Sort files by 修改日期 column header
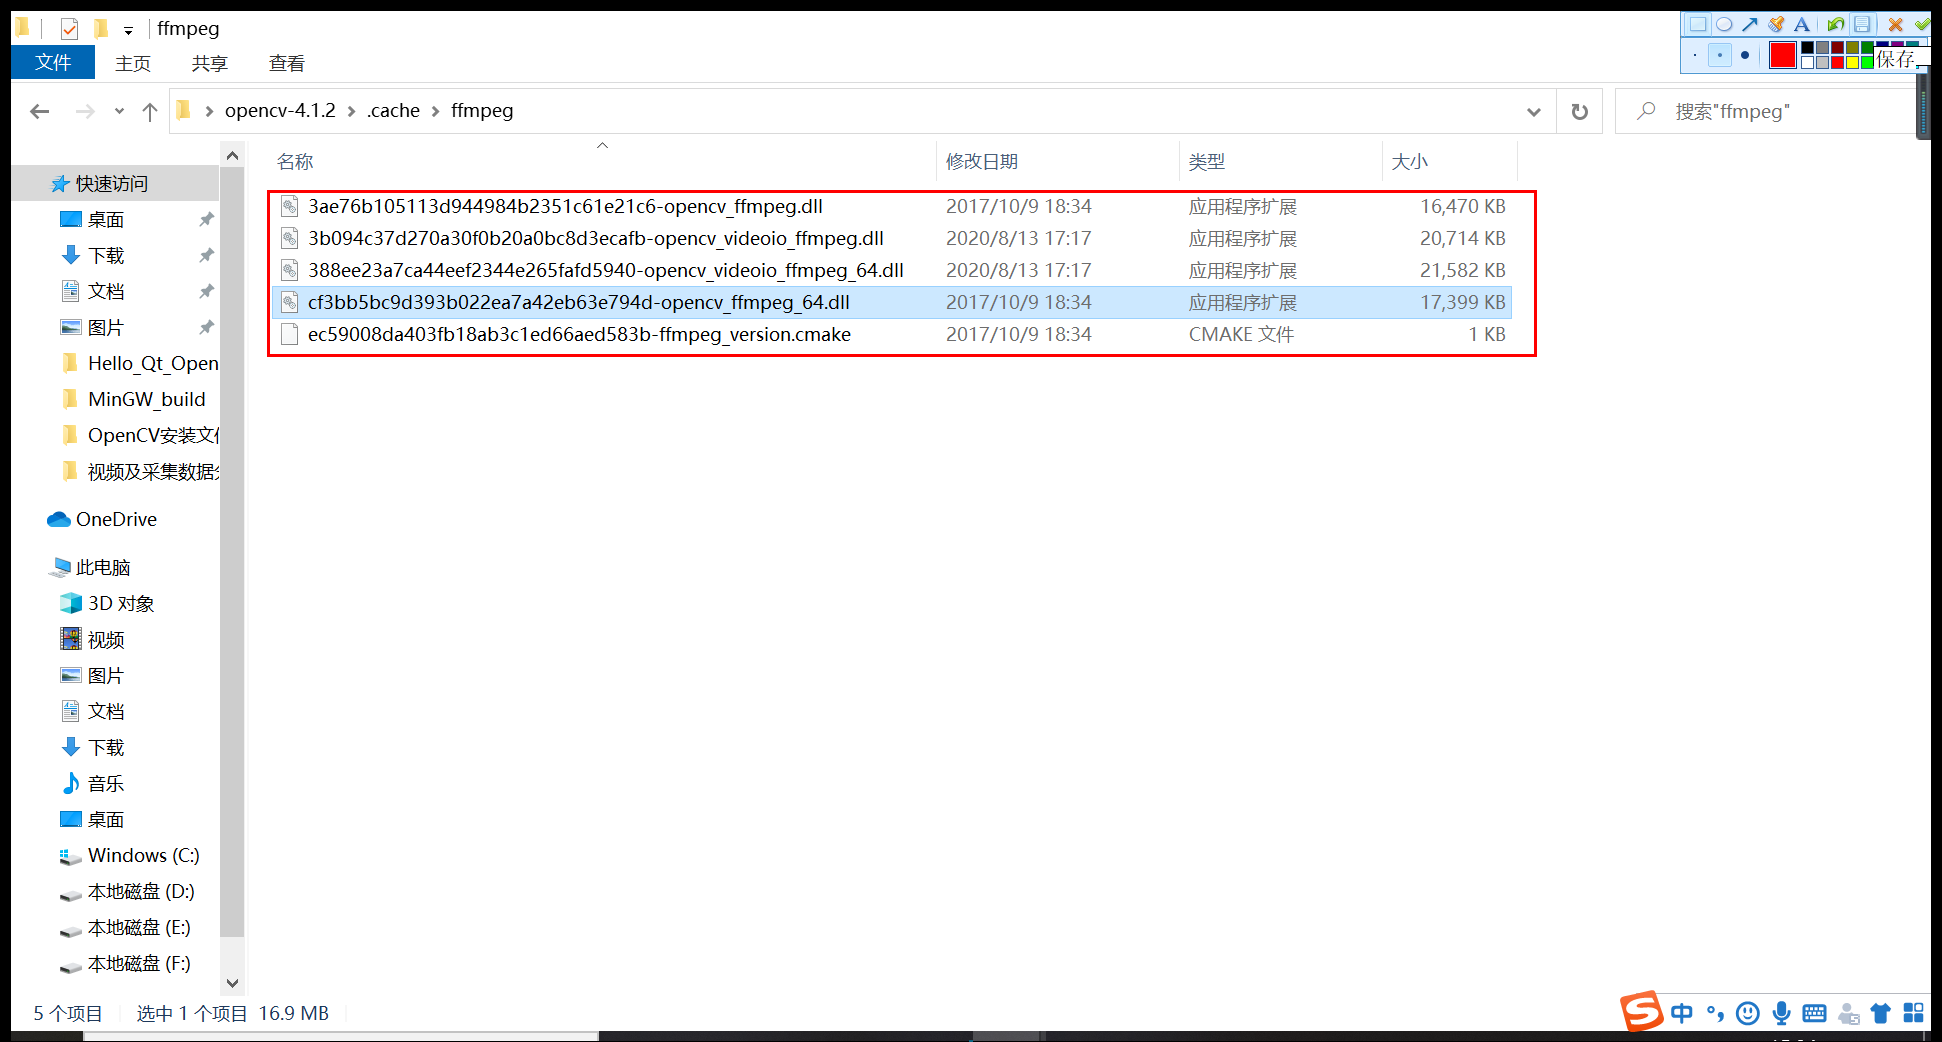 [982, 161]
